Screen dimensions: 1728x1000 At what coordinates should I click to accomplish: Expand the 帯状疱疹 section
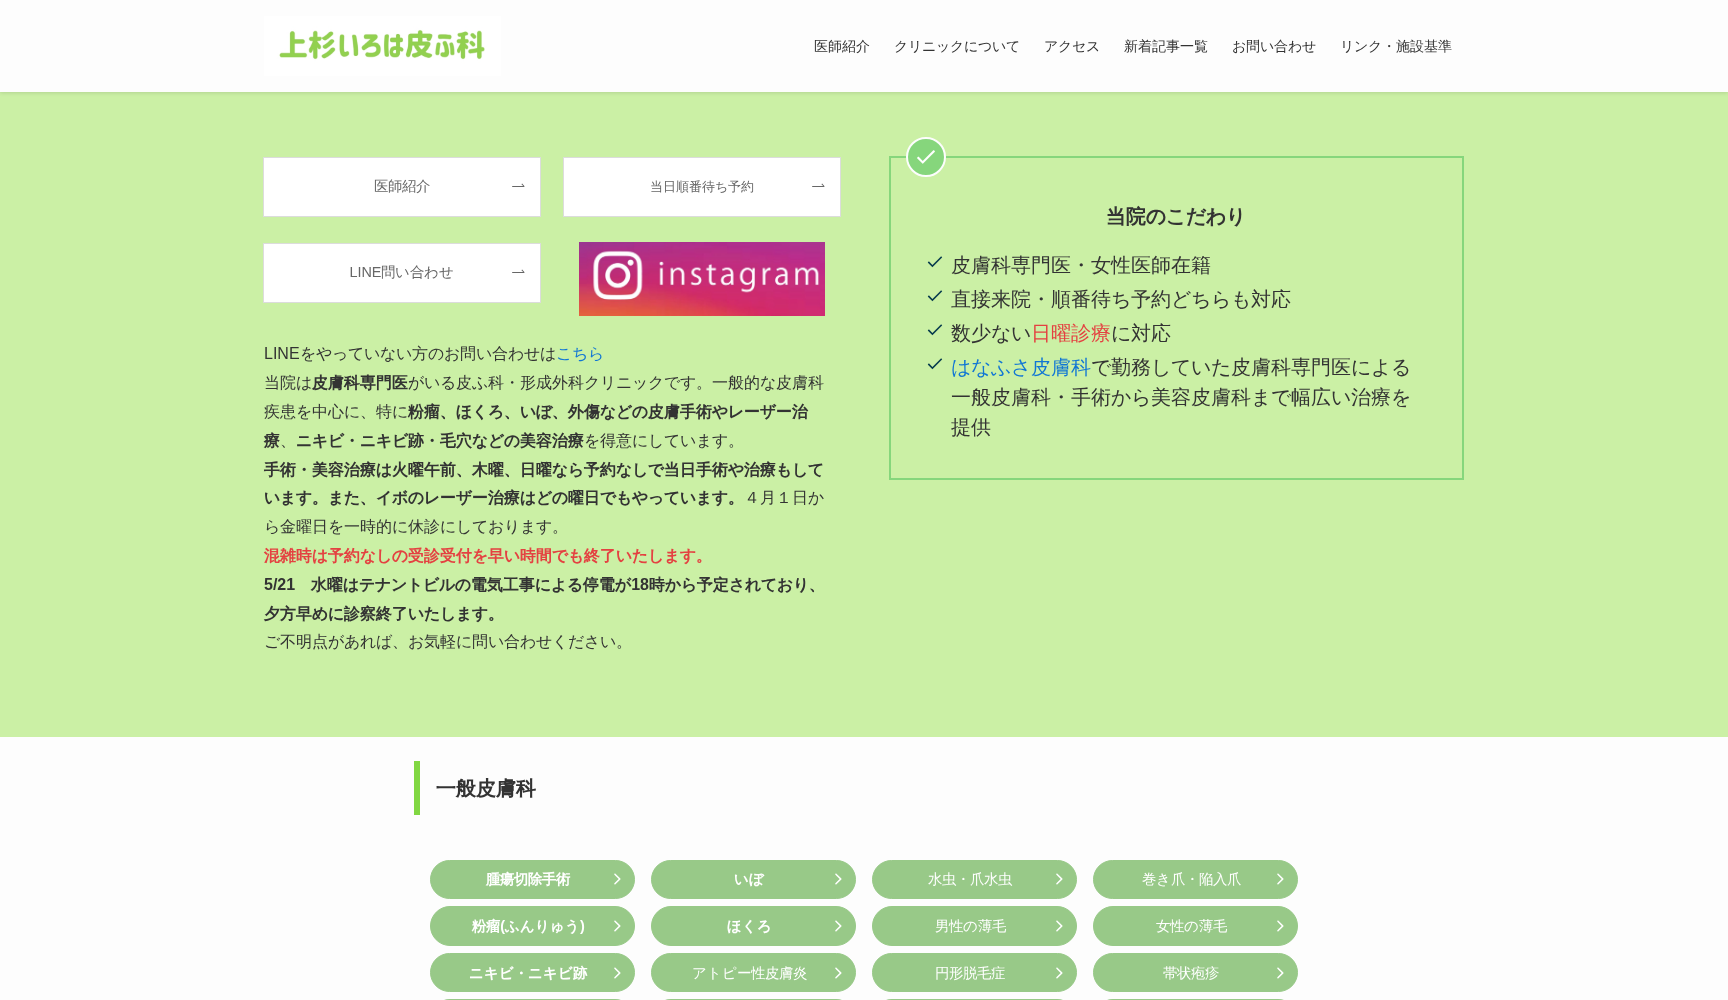tap(1194, 972)
